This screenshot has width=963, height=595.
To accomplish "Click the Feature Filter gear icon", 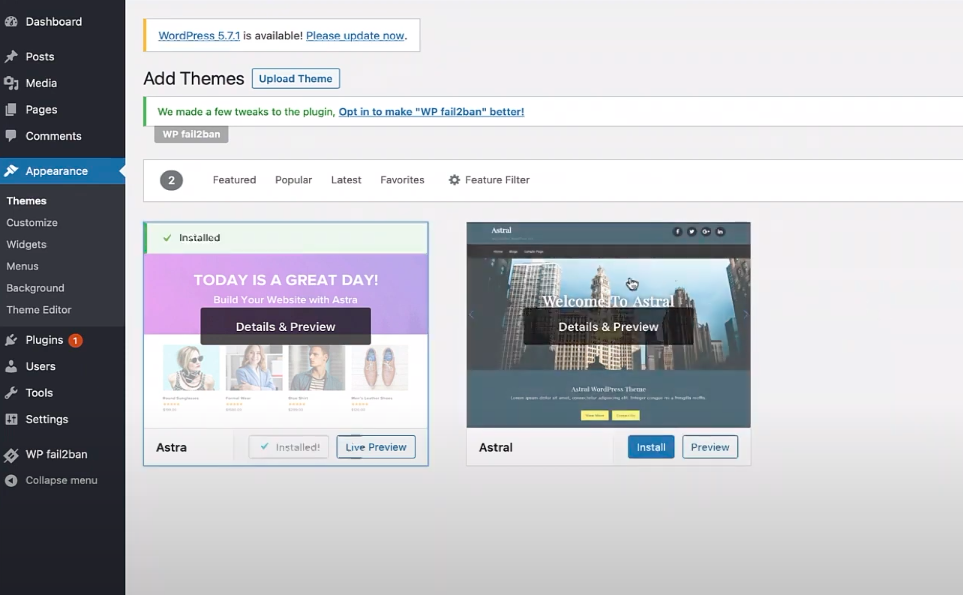I will click(454, 180).
